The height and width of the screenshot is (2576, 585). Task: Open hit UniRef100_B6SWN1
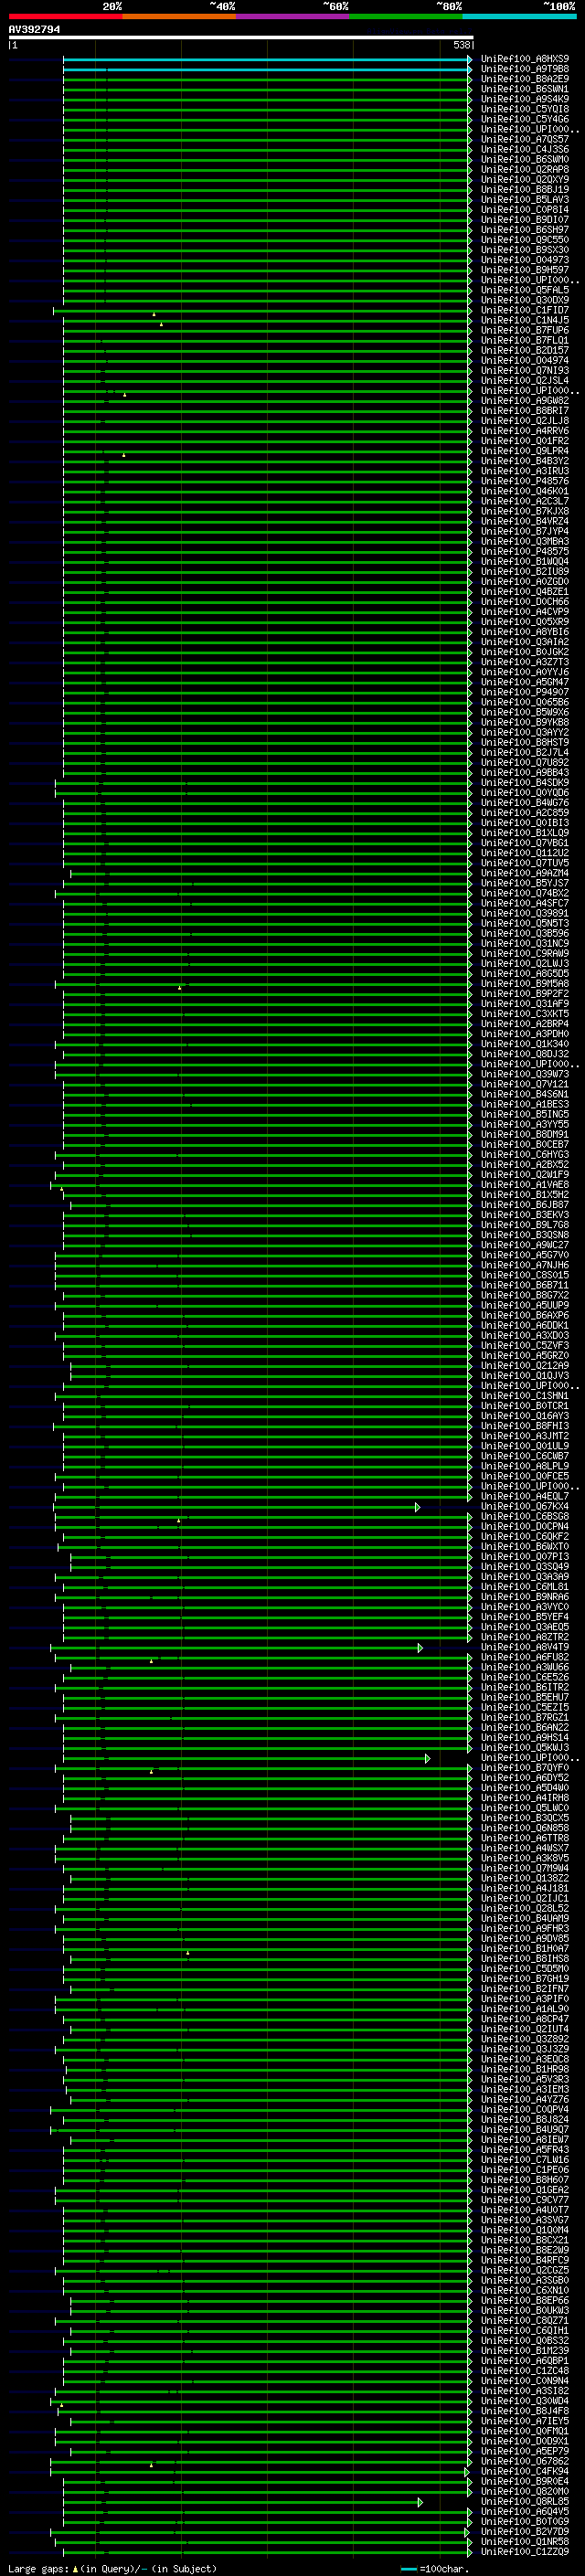tap(525, 89)
